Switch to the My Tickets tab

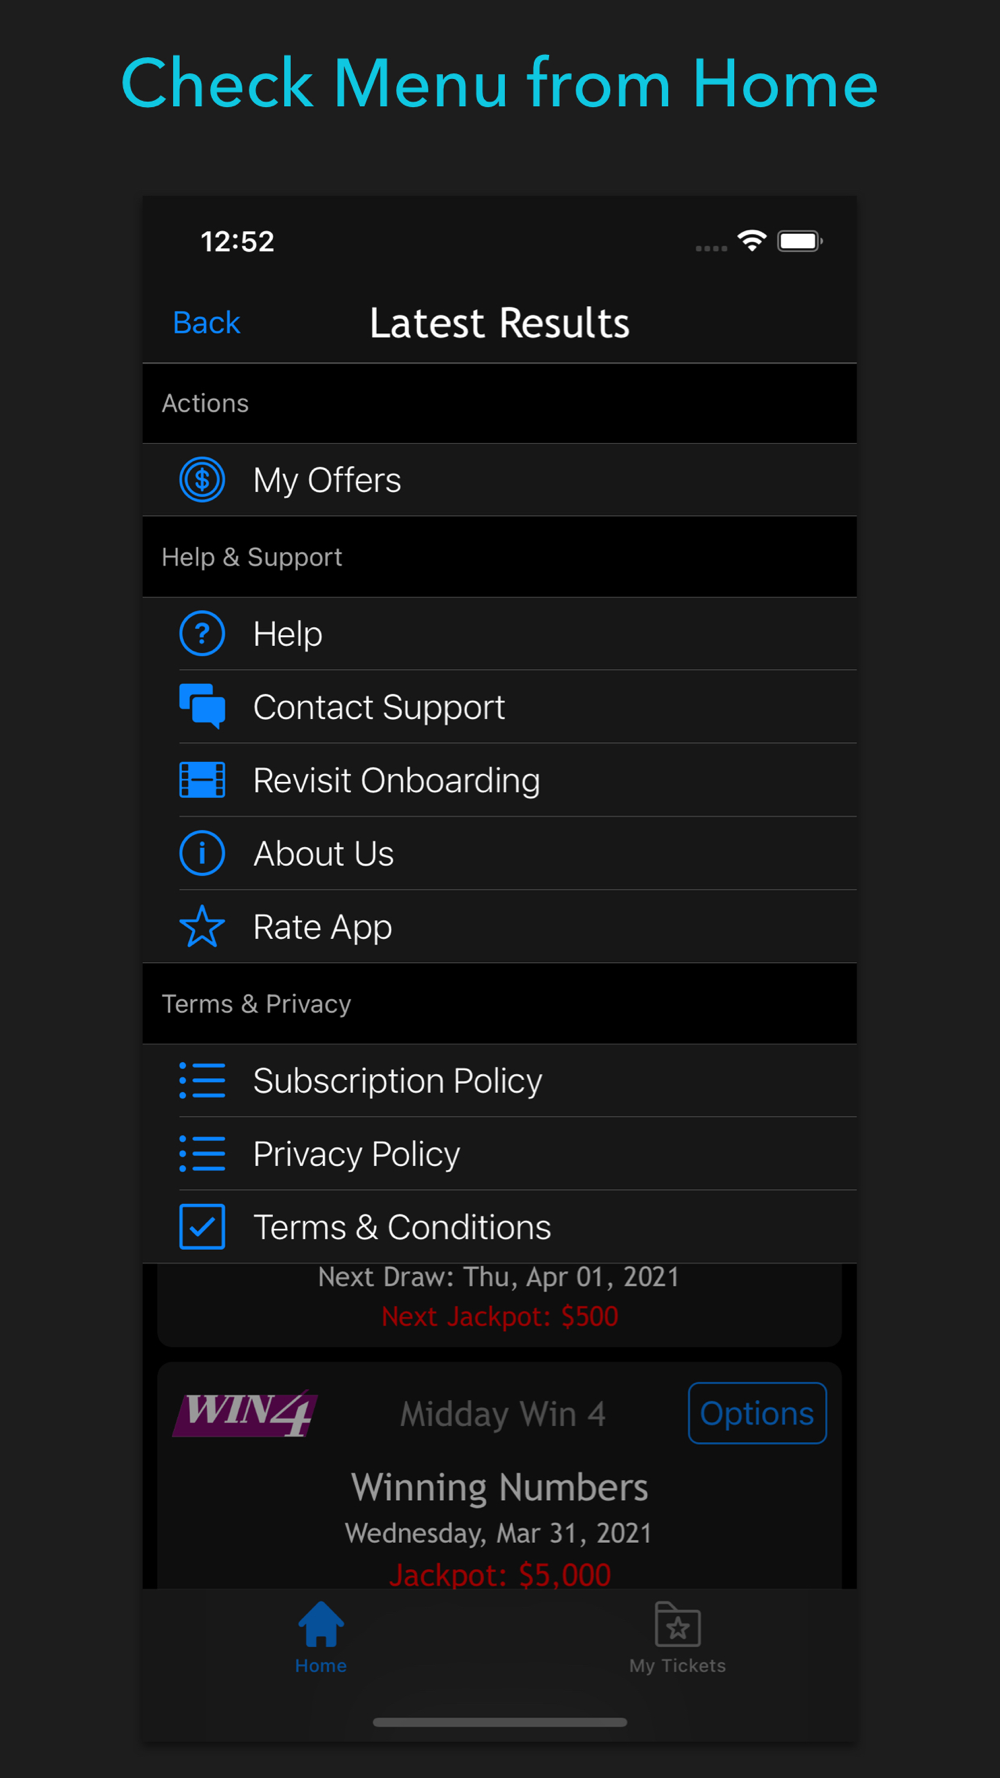tap(678, 1638)
